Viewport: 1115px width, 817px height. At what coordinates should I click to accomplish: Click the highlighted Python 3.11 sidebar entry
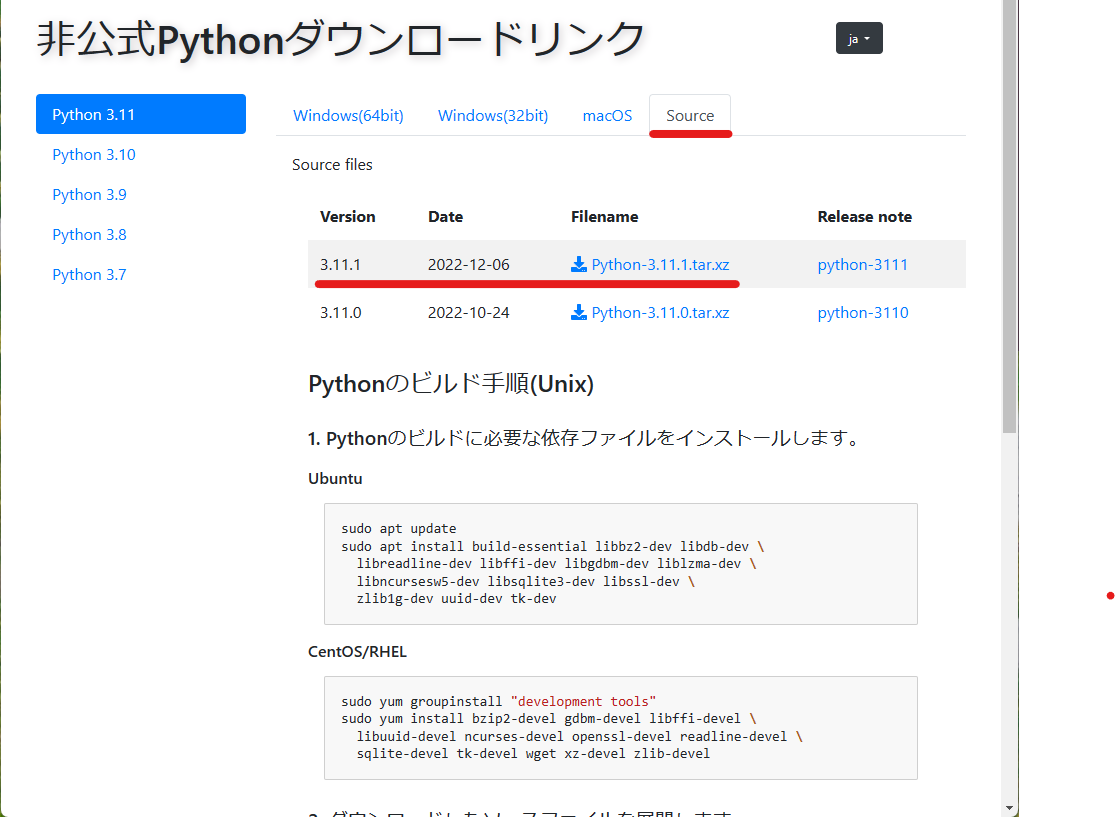[140, 114]
